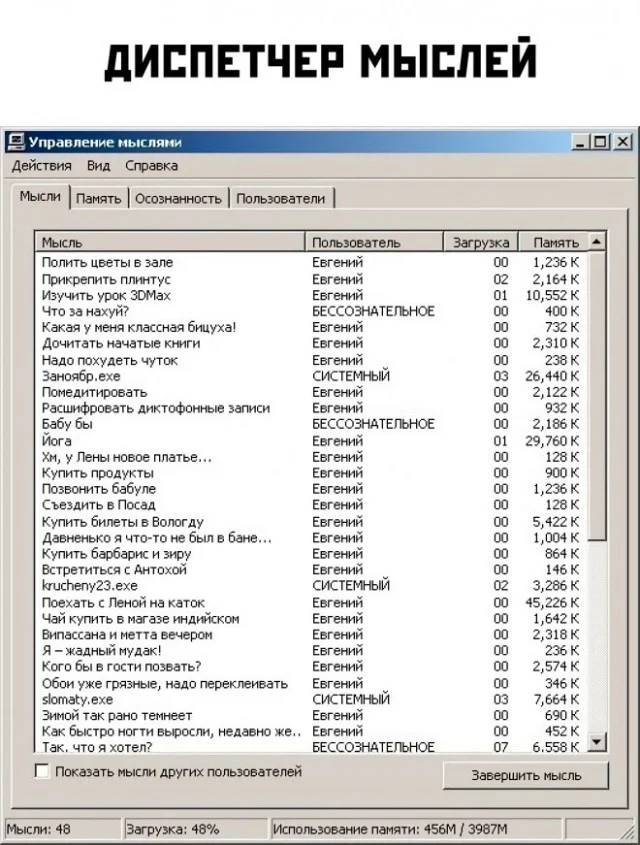Screen dimensions: 640x845
Task: Maximize the Управление мыслями window
Action: (x=602, y=142)
